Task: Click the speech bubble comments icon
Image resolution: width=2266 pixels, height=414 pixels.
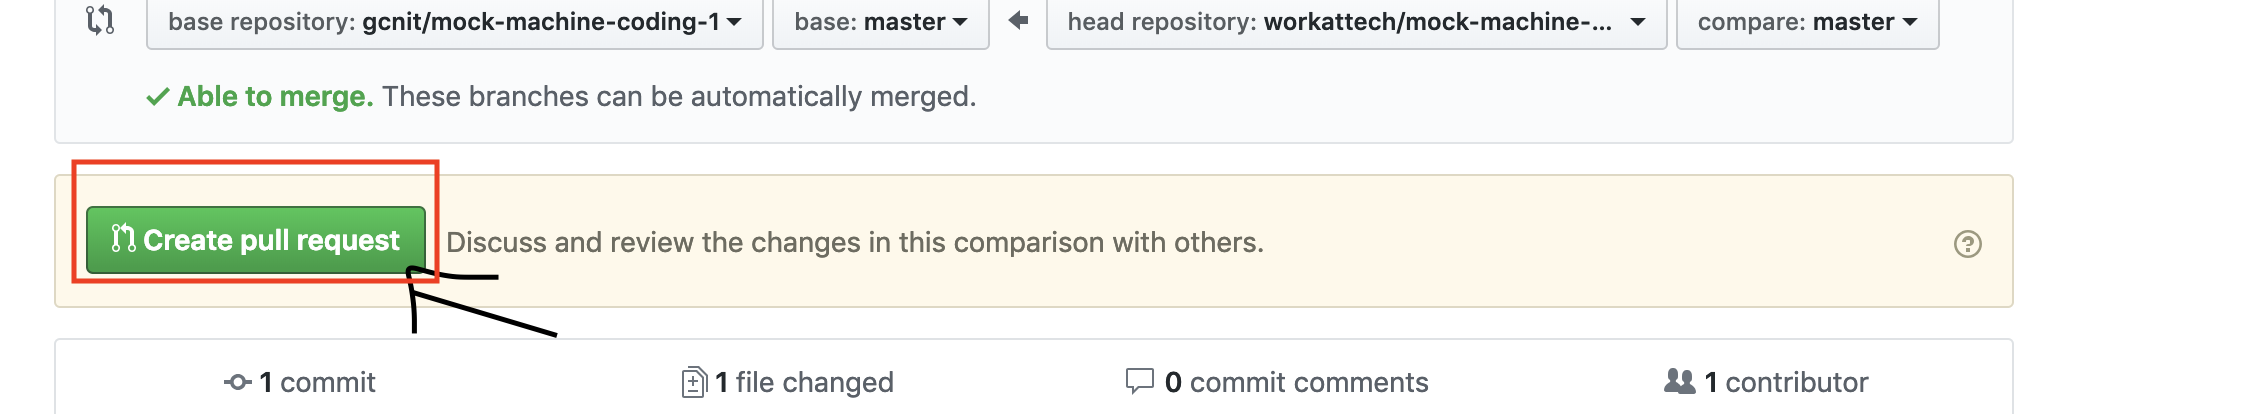Action: click(1140, 381)
